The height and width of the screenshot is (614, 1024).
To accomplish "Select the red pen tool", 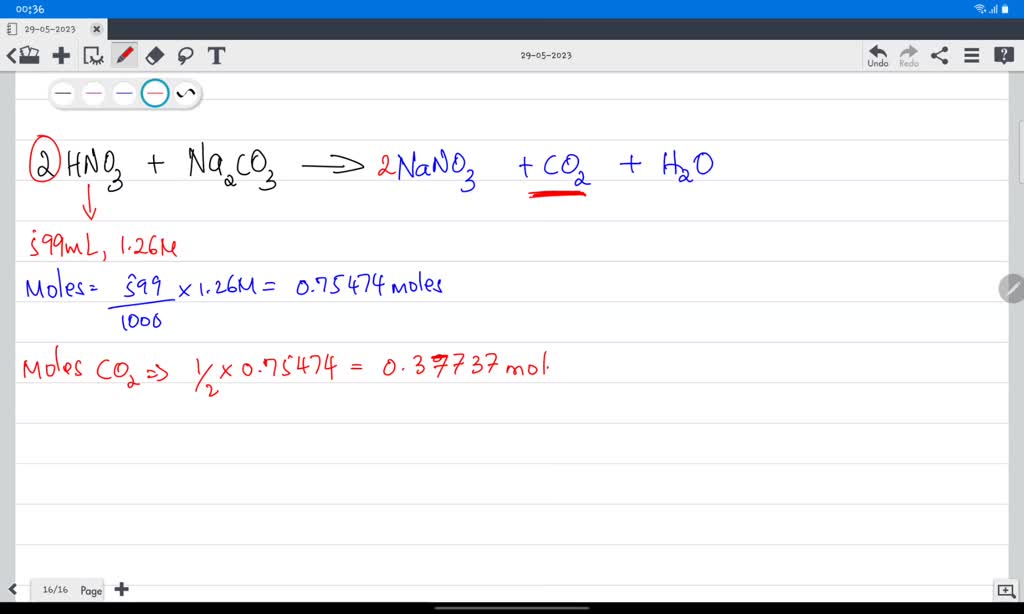I will (125, 55).
